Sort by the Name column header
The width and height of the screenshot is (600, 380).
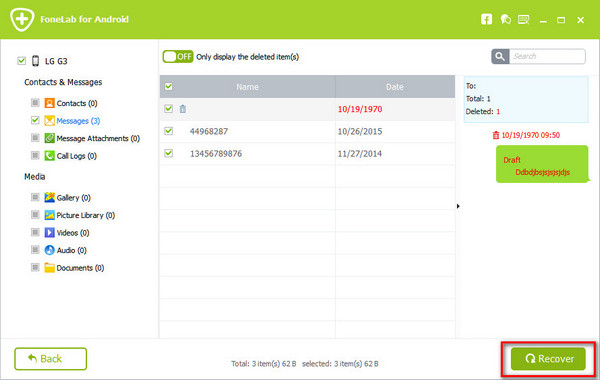[x=247, y=87]
